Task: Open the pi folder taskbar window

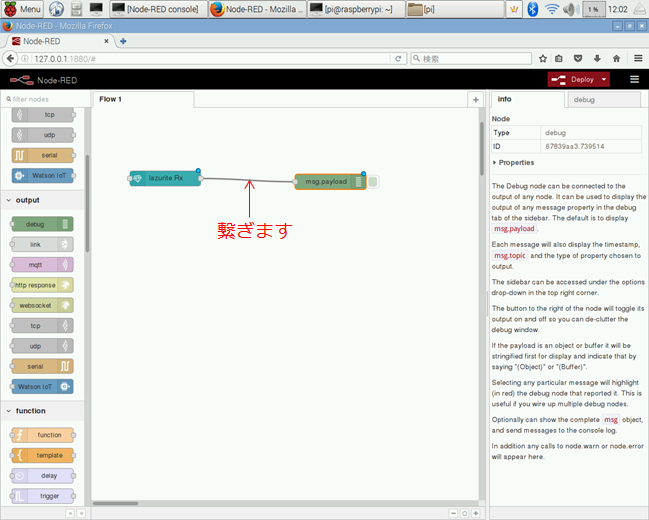Action: click(455, 9)
